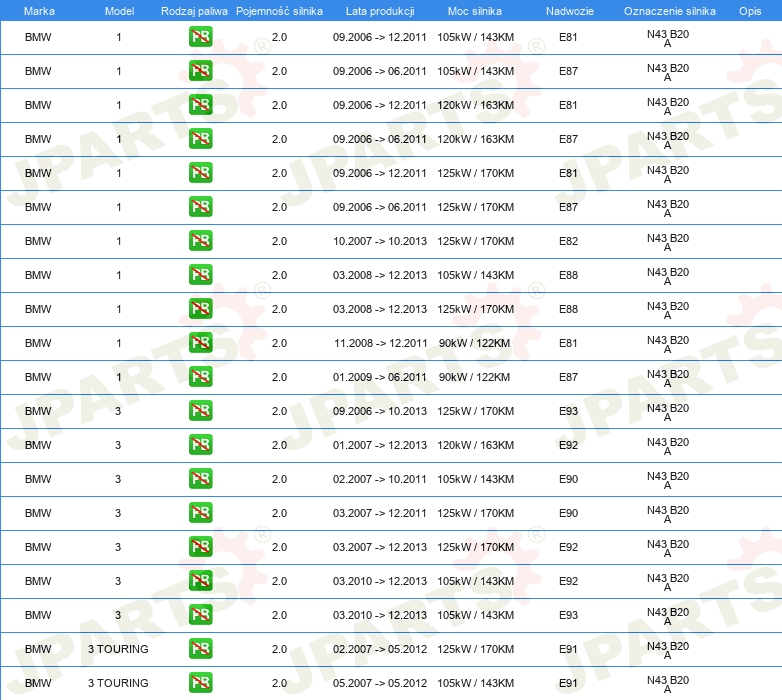Click fuel icon in E82 10.2007 row
This screenshot has width=782, height=700.
(200, 241)
